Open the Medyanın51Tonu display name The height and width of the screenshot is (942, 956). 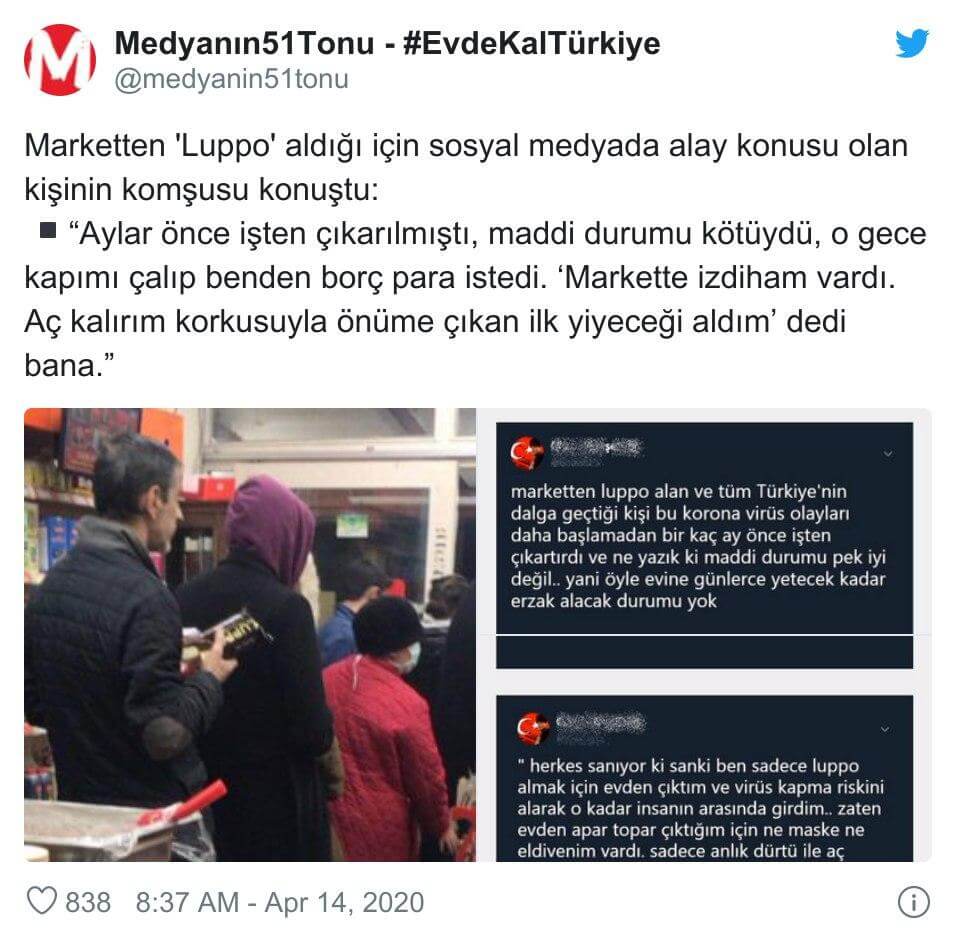pyautogui.click(x=244, y=43)
